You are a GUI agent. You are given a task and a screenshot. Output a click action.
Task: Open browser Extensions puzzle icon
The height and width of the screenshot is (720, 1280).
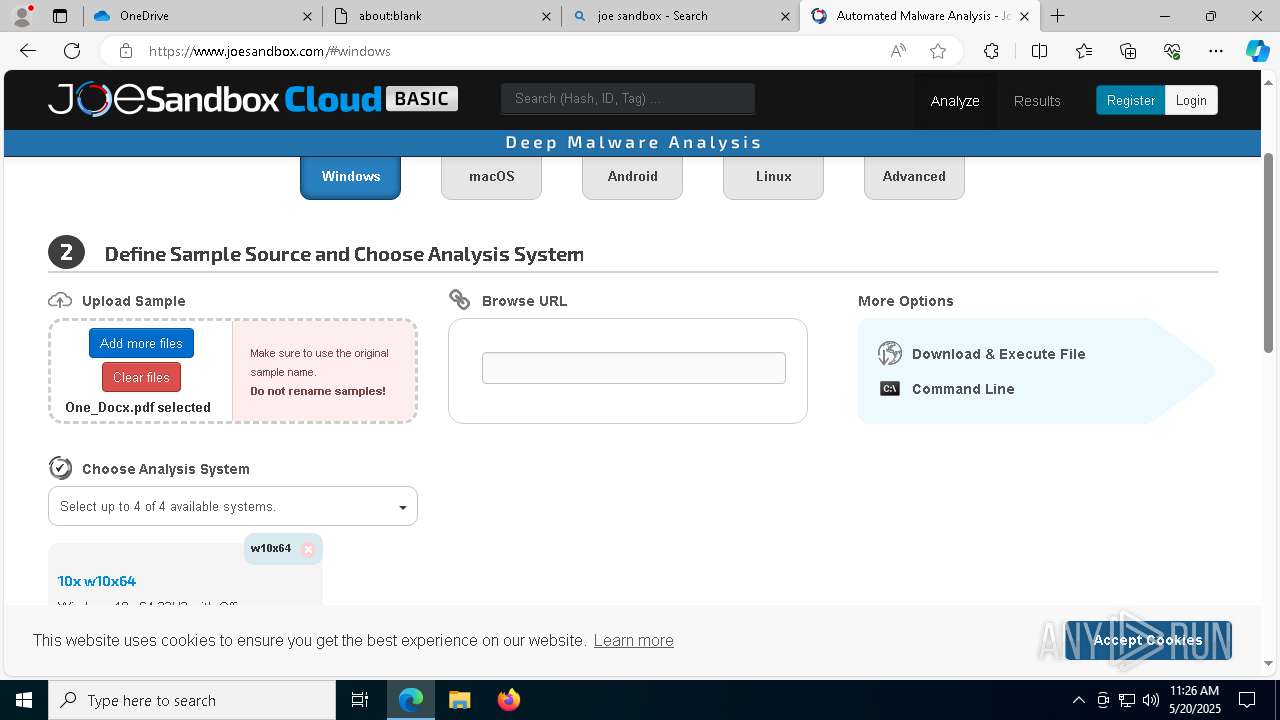point(991,51)
